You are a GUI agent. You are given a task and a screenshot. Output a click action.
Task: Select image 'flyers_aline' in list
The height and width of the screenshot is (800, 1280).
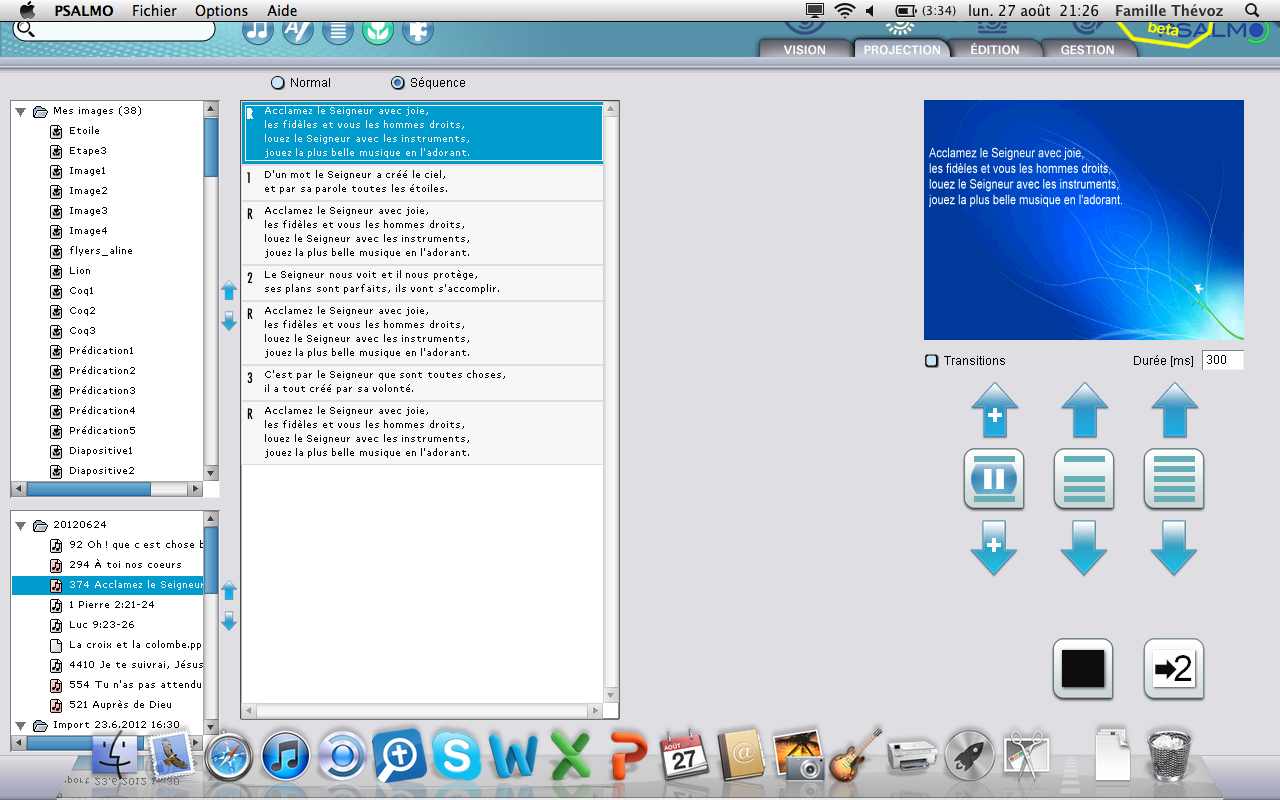(x=100, y=251)
